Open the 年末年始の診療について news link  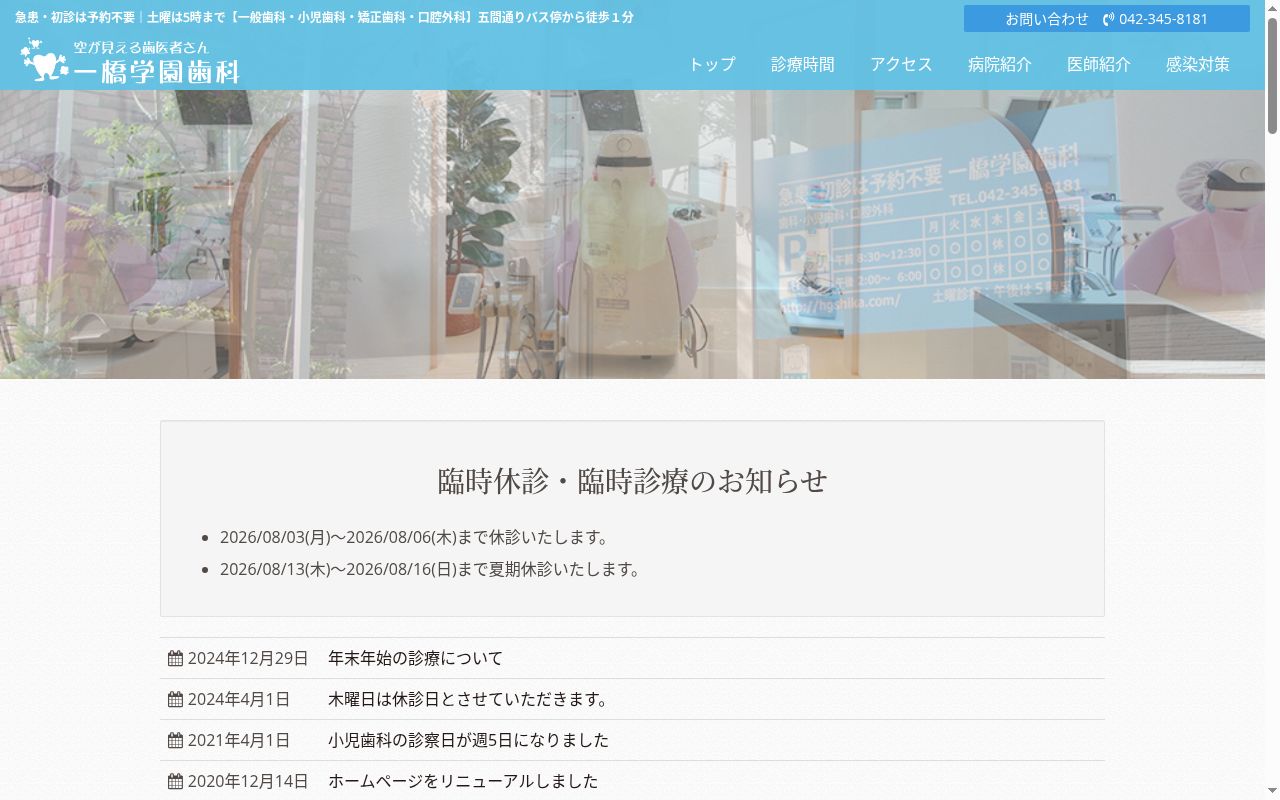click(416, 658)
